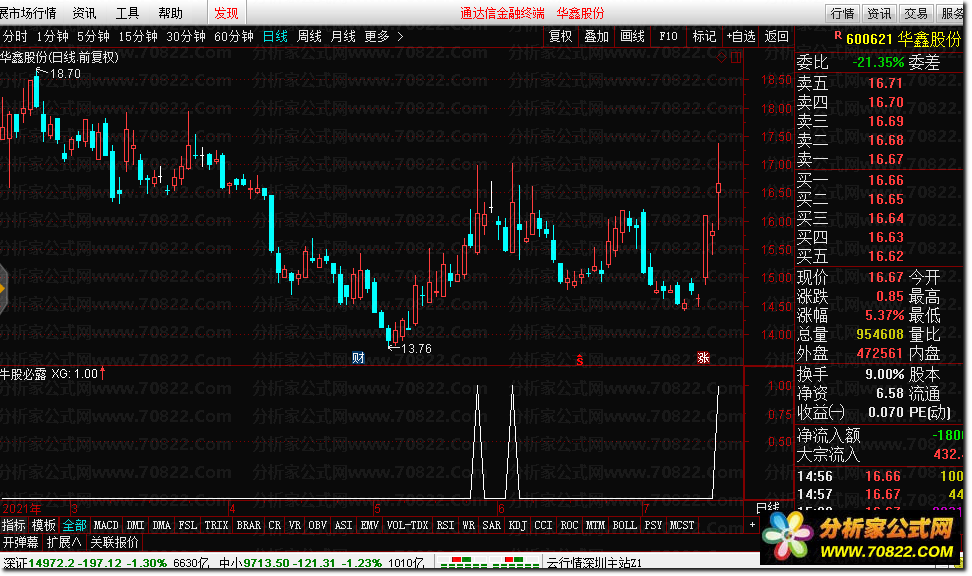Add the stock with +自选
The height and width of the screenshot is (576, 972).
[741, 37]
